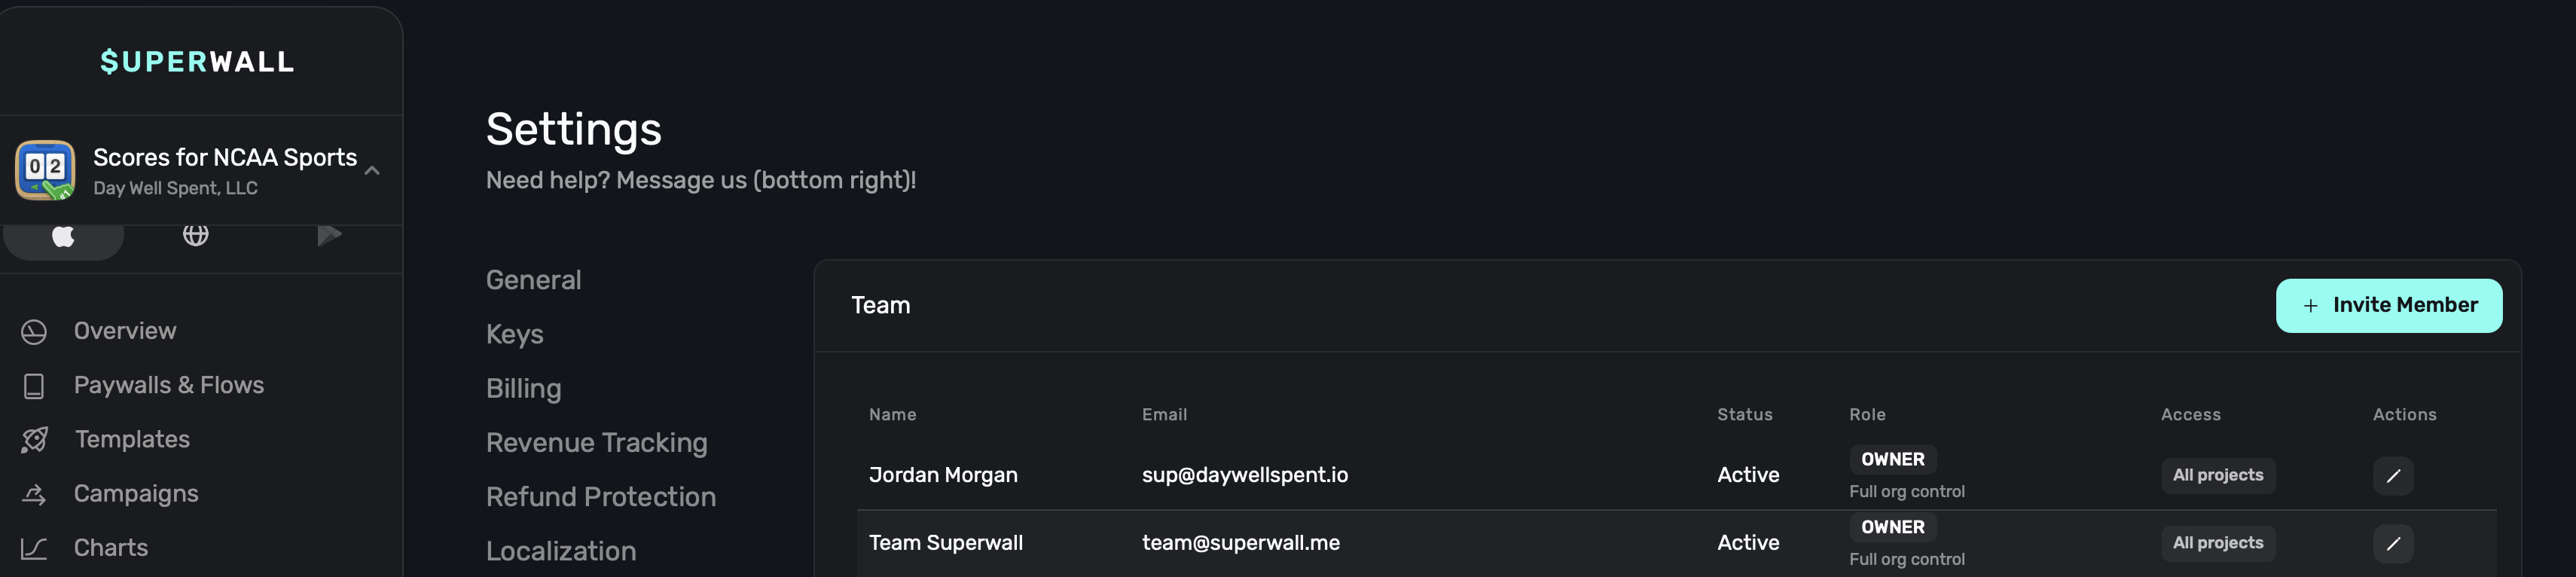Open the Charts page
2576x577 pixels.
[x=110, y=548]
